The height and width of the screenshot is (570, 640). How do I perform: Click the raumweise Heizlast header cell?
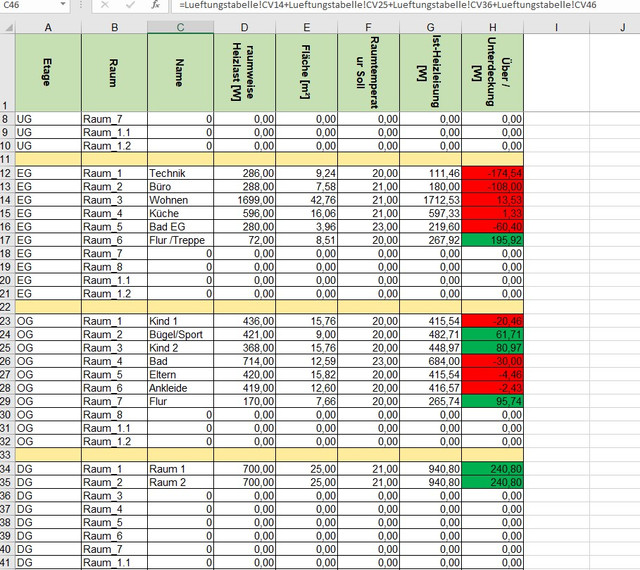244,72
